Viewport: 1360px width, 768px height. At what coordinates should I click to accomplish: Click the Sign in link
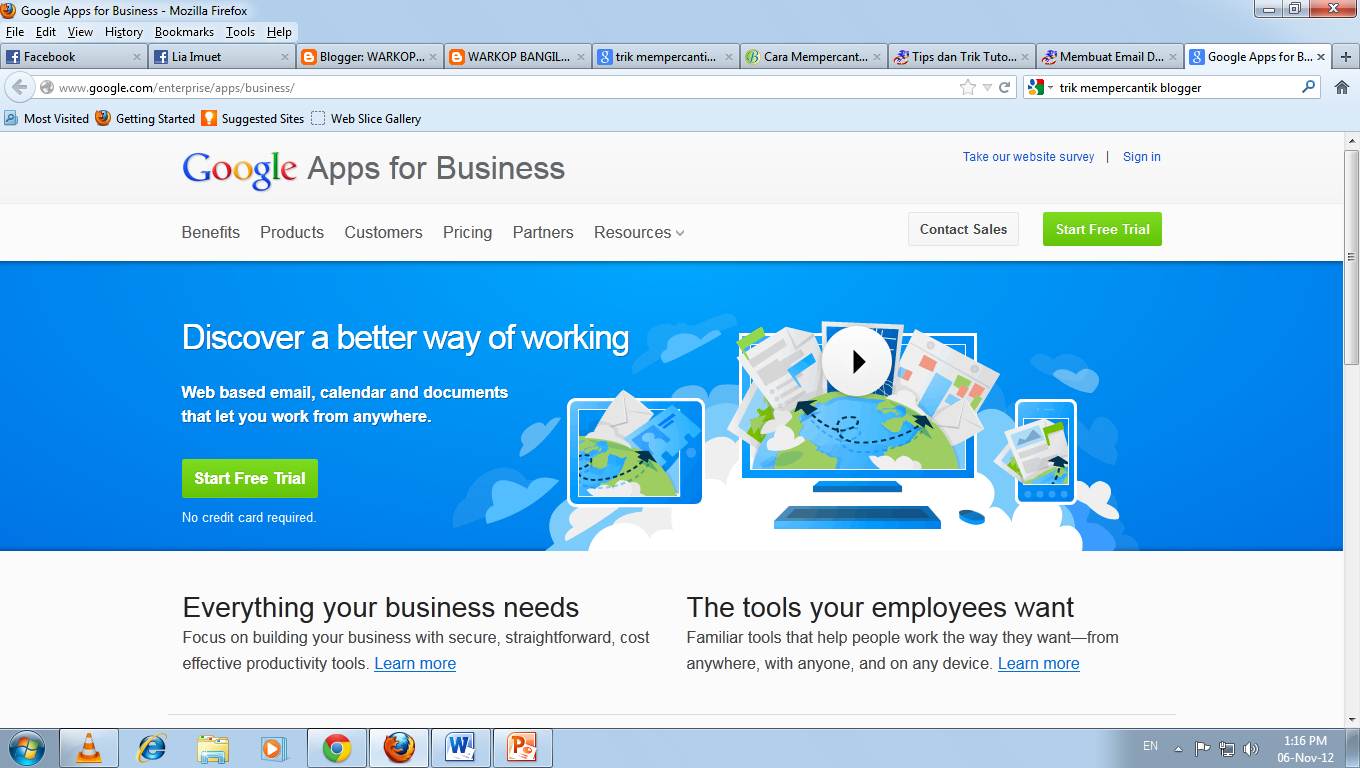[x=1142, y=157]
